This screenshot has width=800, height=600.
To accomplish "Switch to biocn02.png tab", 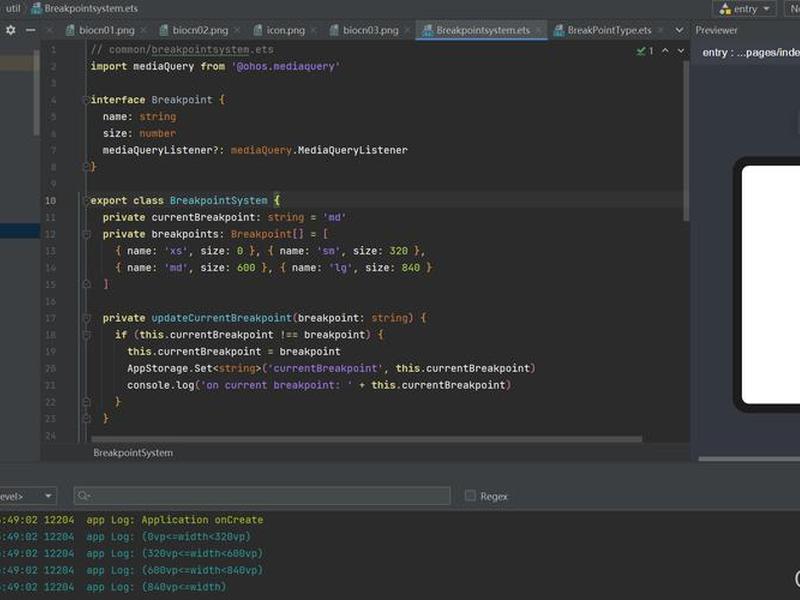I will pos(200,31).
